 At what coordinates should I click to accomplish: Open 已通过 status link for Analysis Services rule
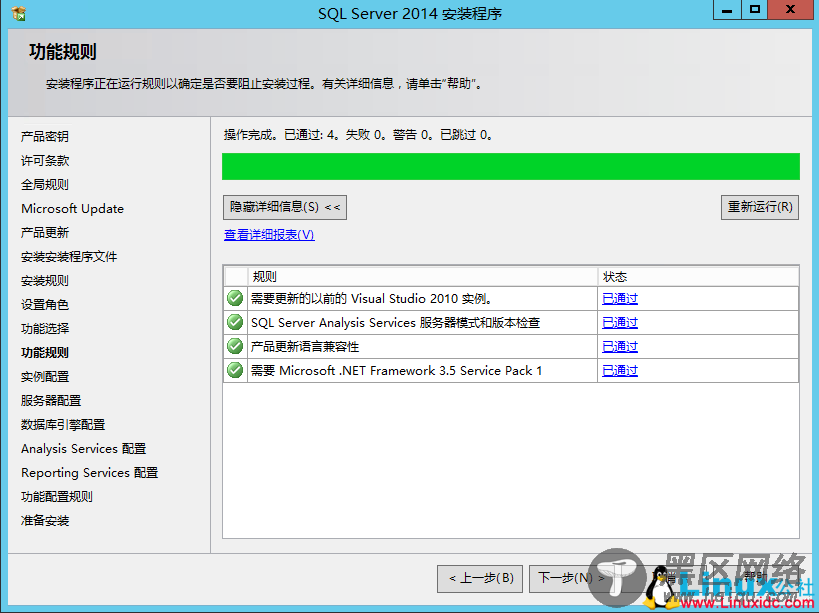(620, 323)
